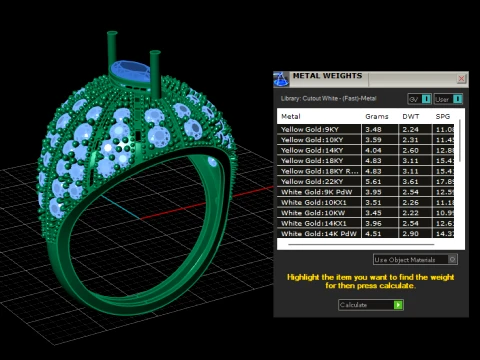Screen dimensions: 480x360
Task: Close the Metal Weights panel
Action: coord(461,79)
